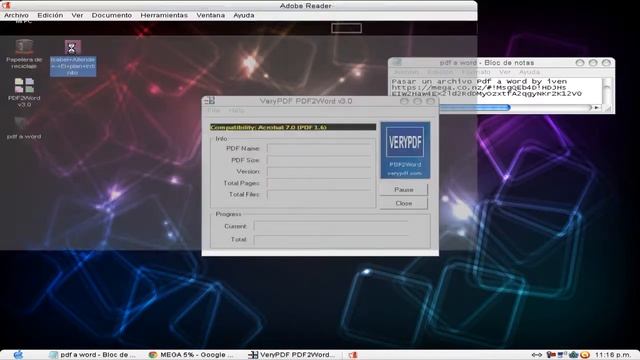Select the PDF2Word v3.0 desktop icon
The height and width of the screenshot is (360, 640).
tap(24, 92)
